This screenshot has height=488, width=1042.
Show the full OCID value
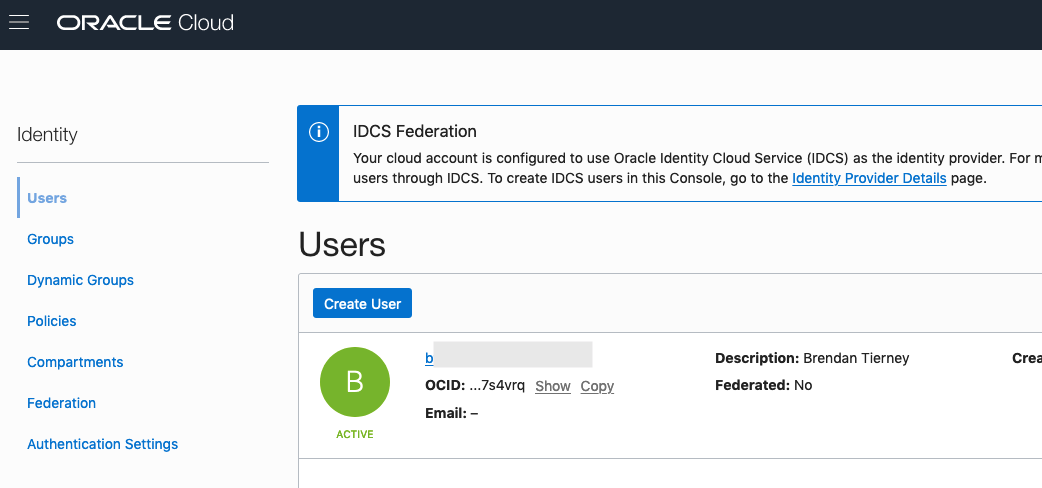click(x=552, y=386)
